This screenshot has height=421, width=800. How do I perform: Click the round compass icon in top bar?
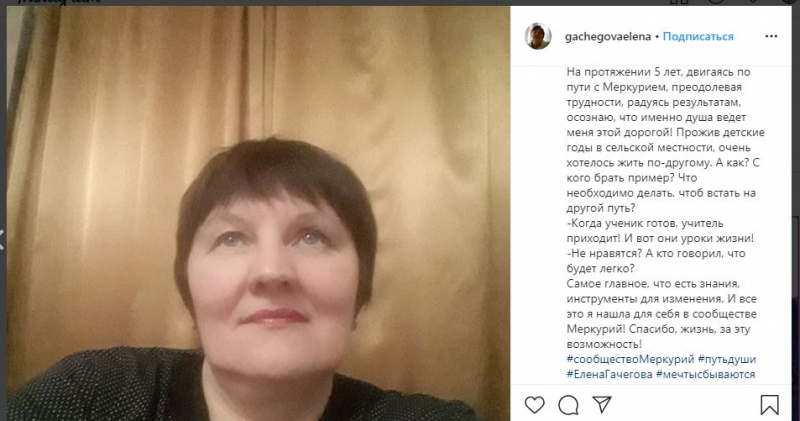click(716, 2)
